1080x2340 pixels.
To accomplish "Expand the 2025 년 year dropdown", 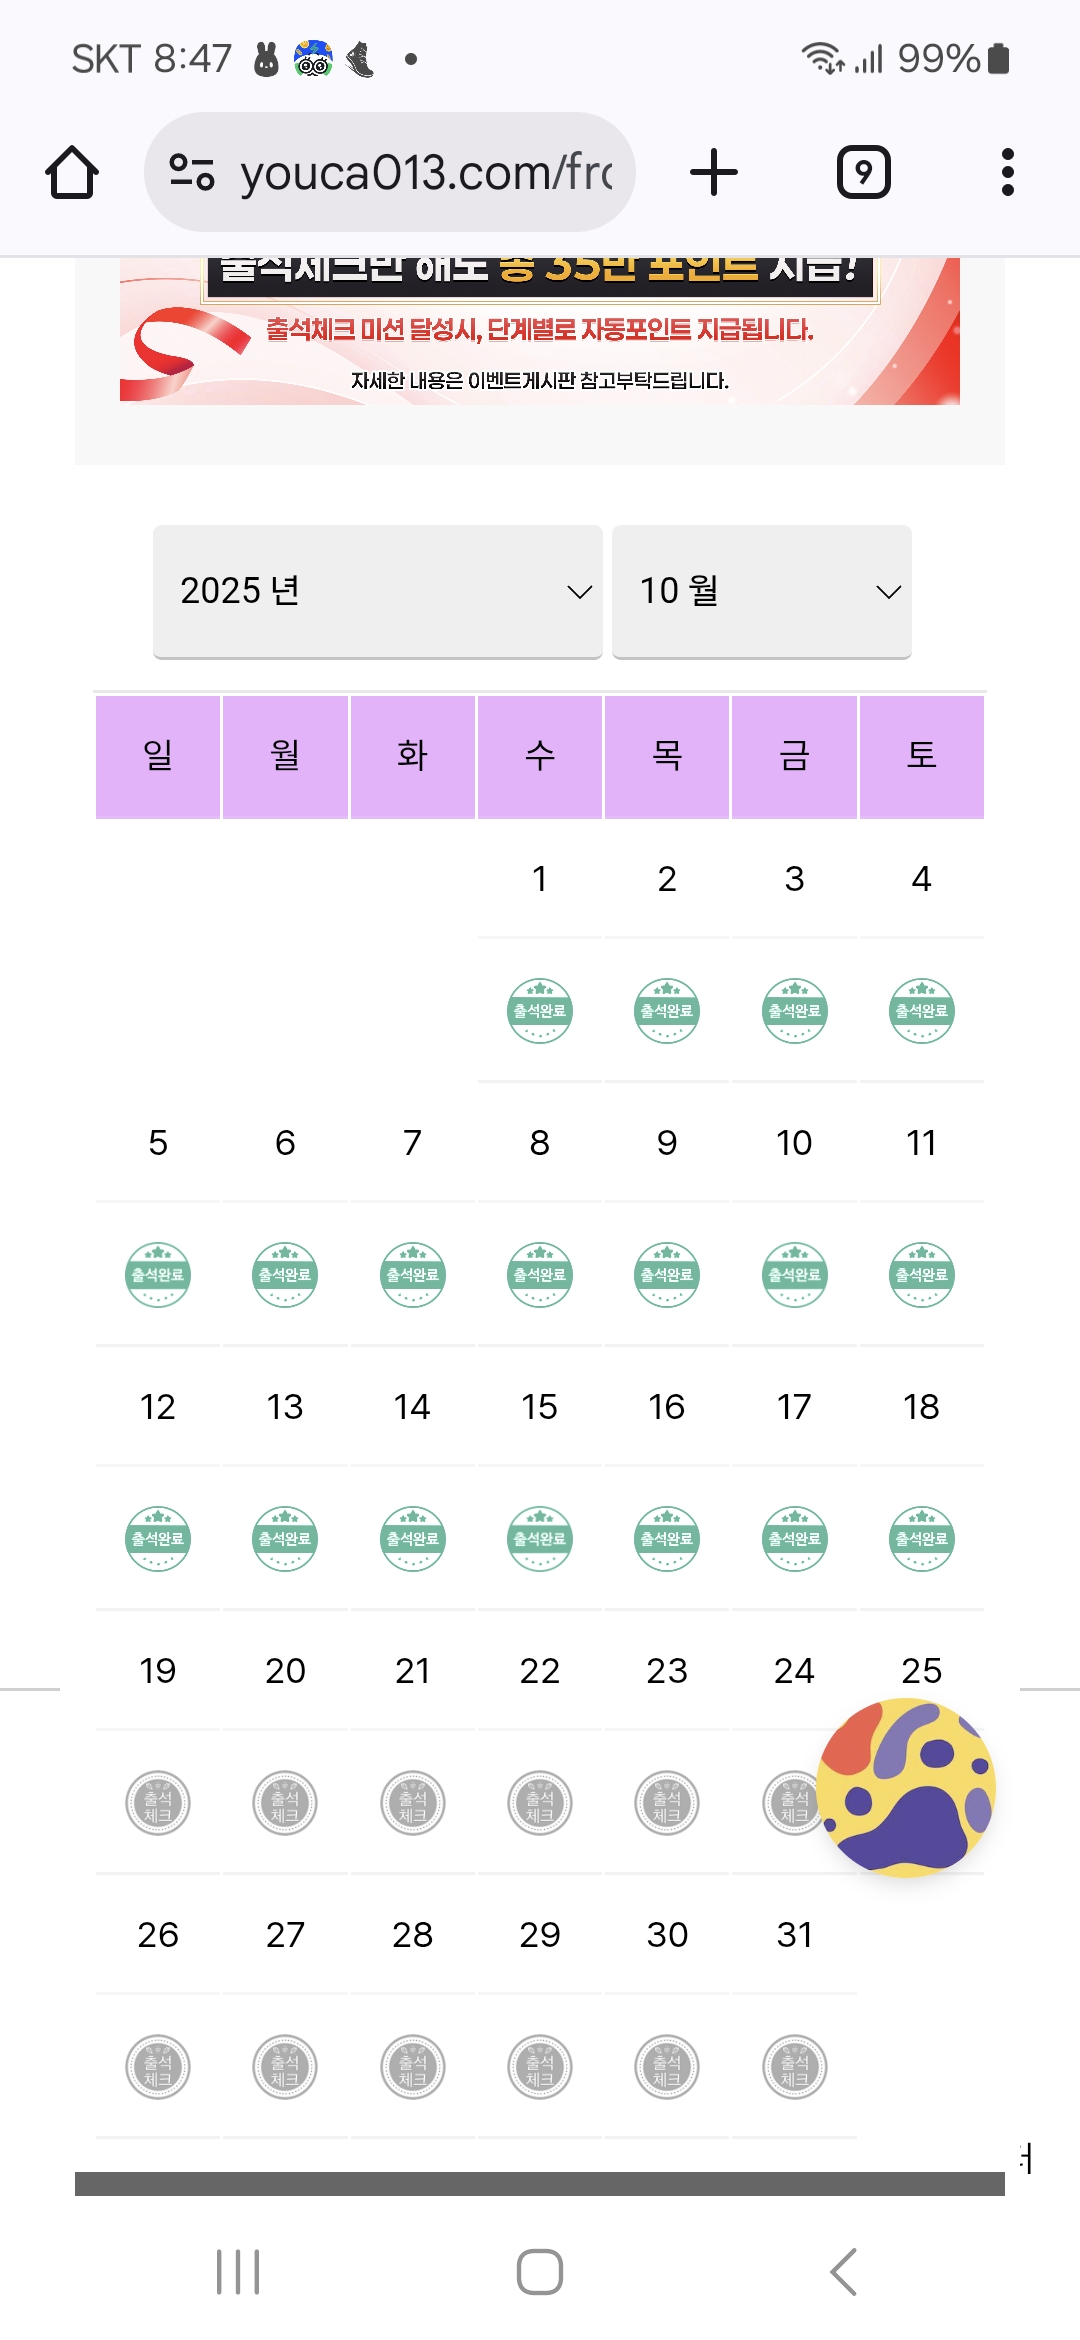I will point(377,591).
